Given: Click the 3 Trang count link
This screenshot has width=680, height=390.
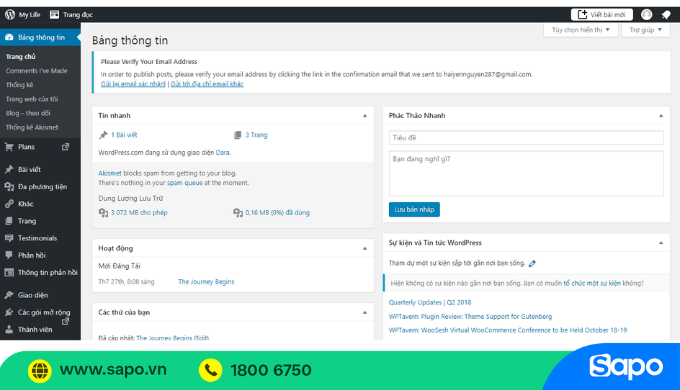Looking at the screenshot, I should click(x=256, y=135).
